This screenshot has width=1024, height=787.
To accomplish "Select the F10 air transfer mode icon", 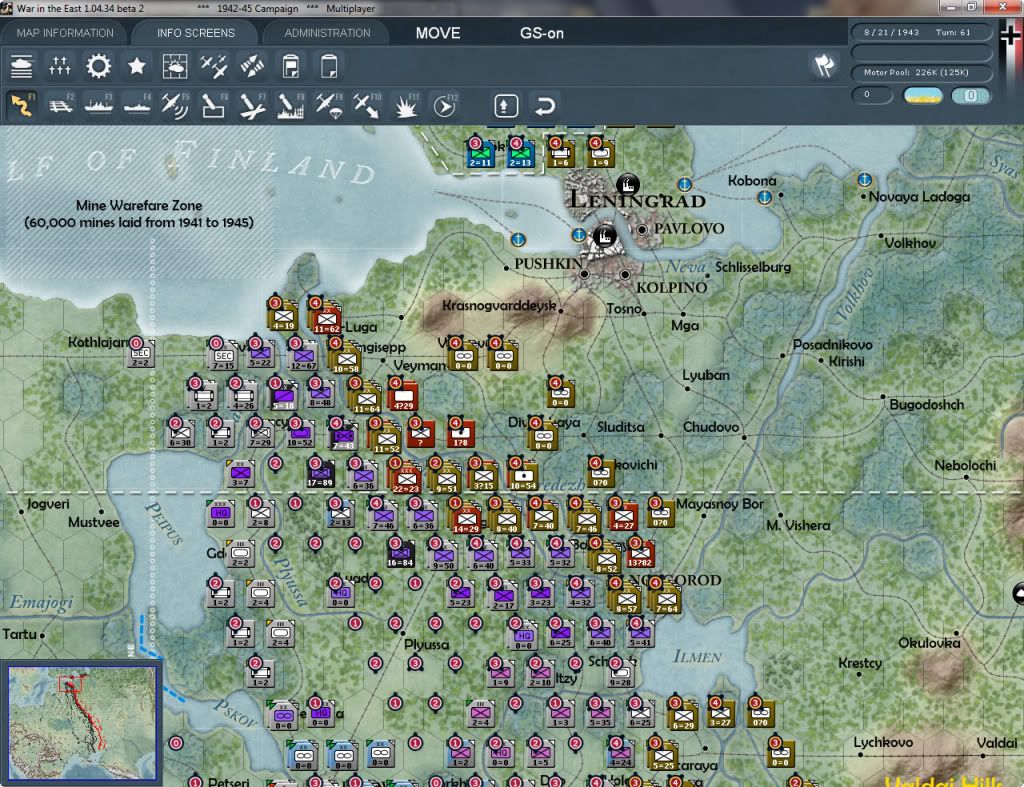I will (x=366, y=105).
